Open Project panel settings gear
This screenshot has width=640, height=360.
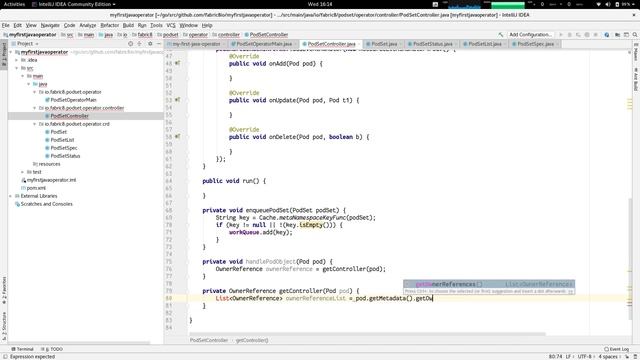[150, 44]
